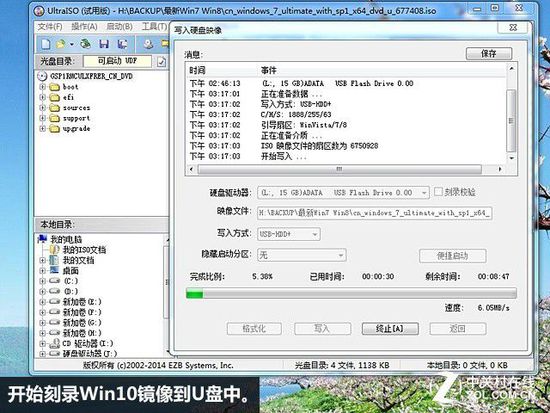Click the CD 驱动器 (I:) drive icon
The height and width of the screenshot is (413, 550).
pyautogui.click(x=54, y=343)
